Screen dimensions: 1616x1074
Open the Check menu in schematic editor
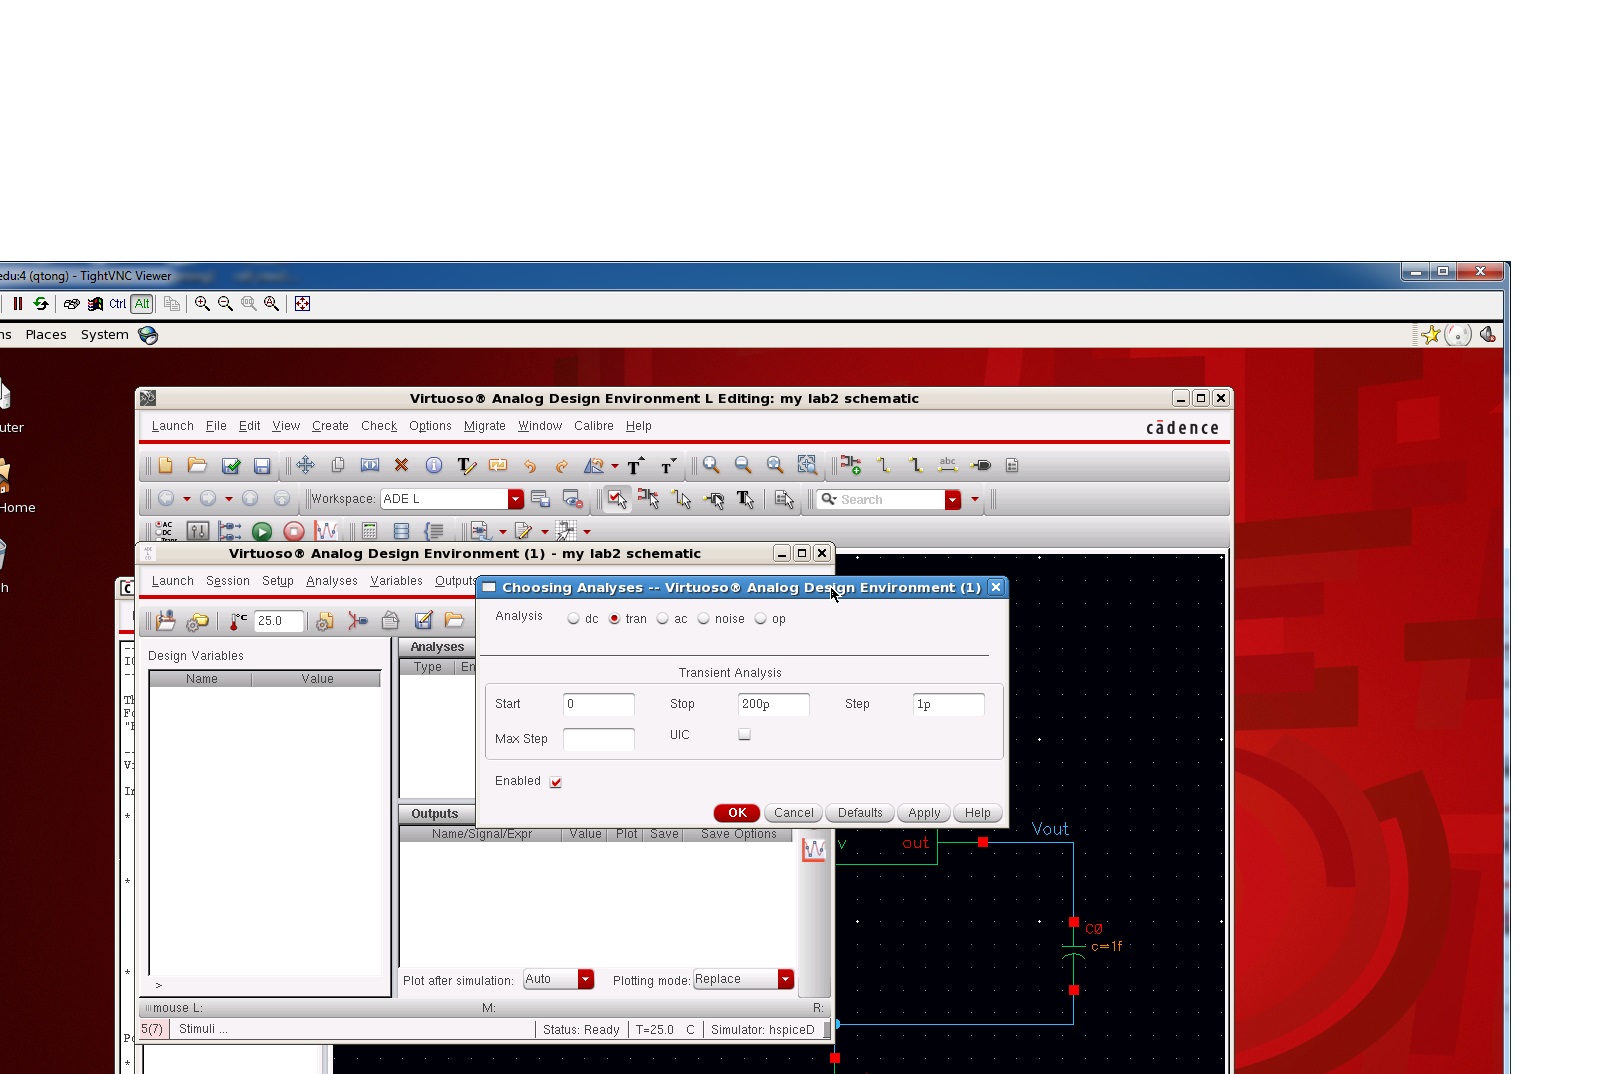379,426
